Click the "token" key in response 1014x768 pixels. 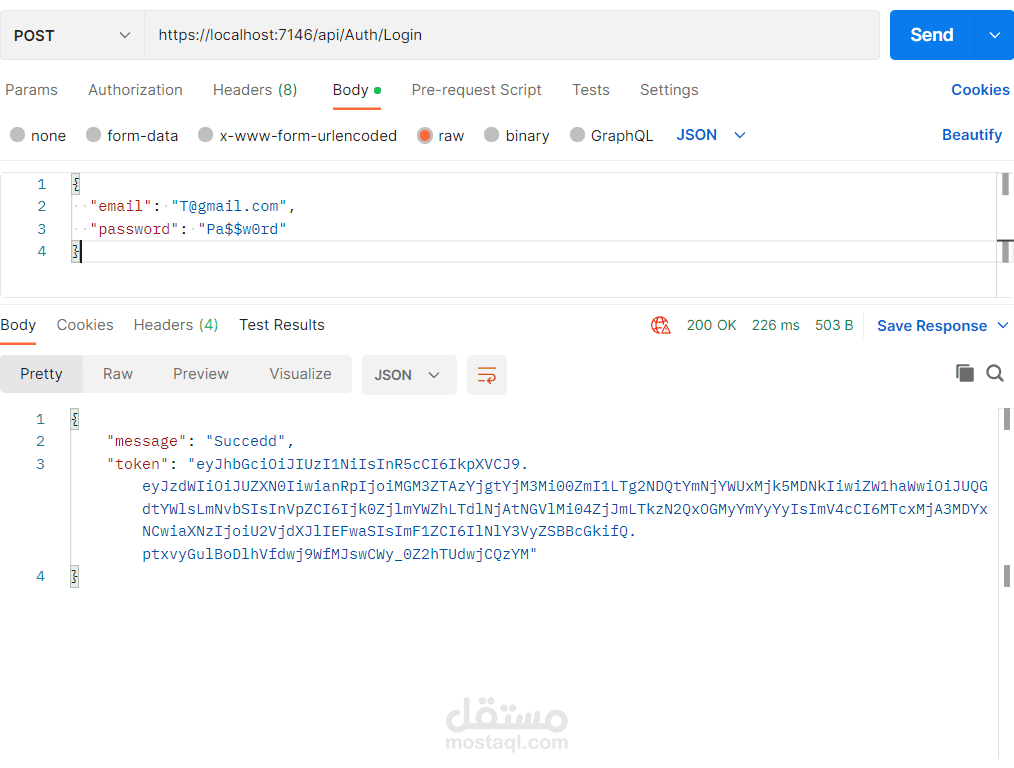tap(137, 464)
